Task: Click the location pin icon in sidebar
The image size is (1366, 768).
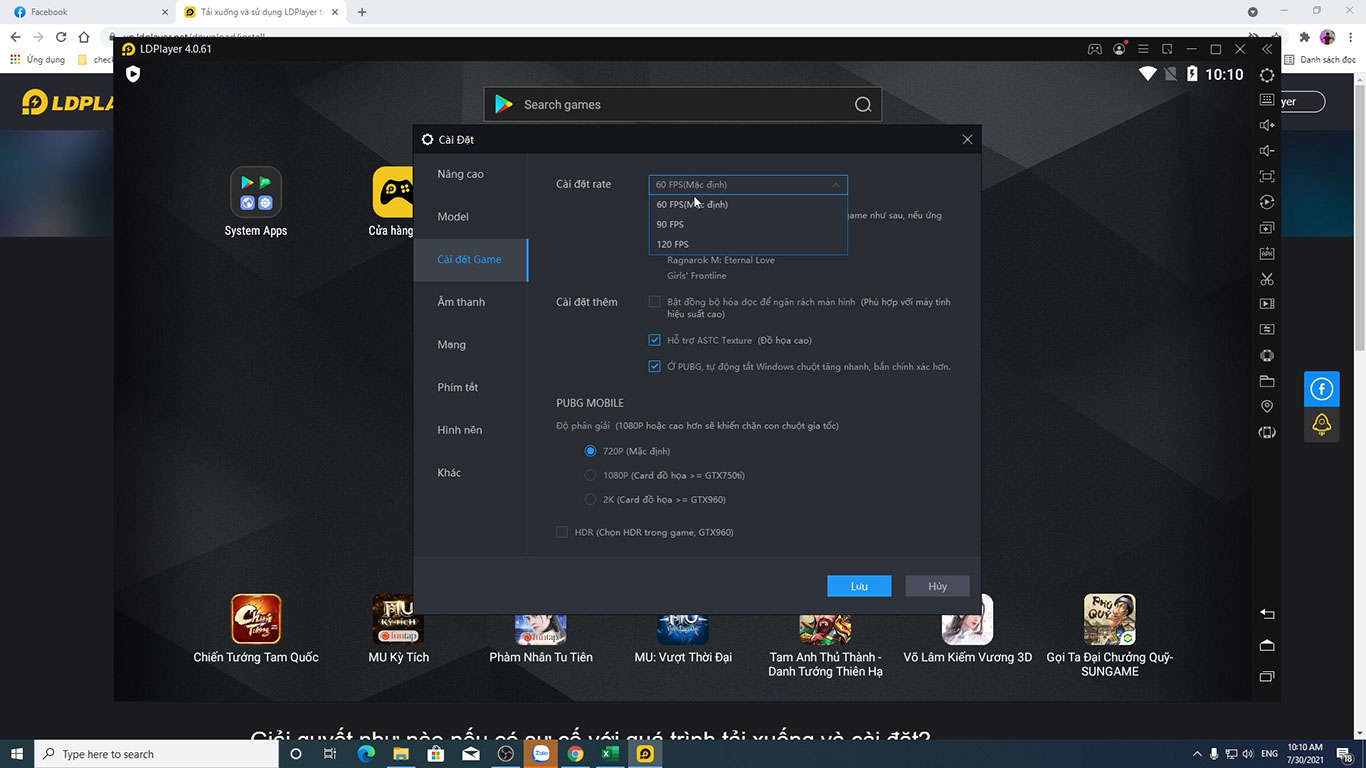Action: point(1267,406)
